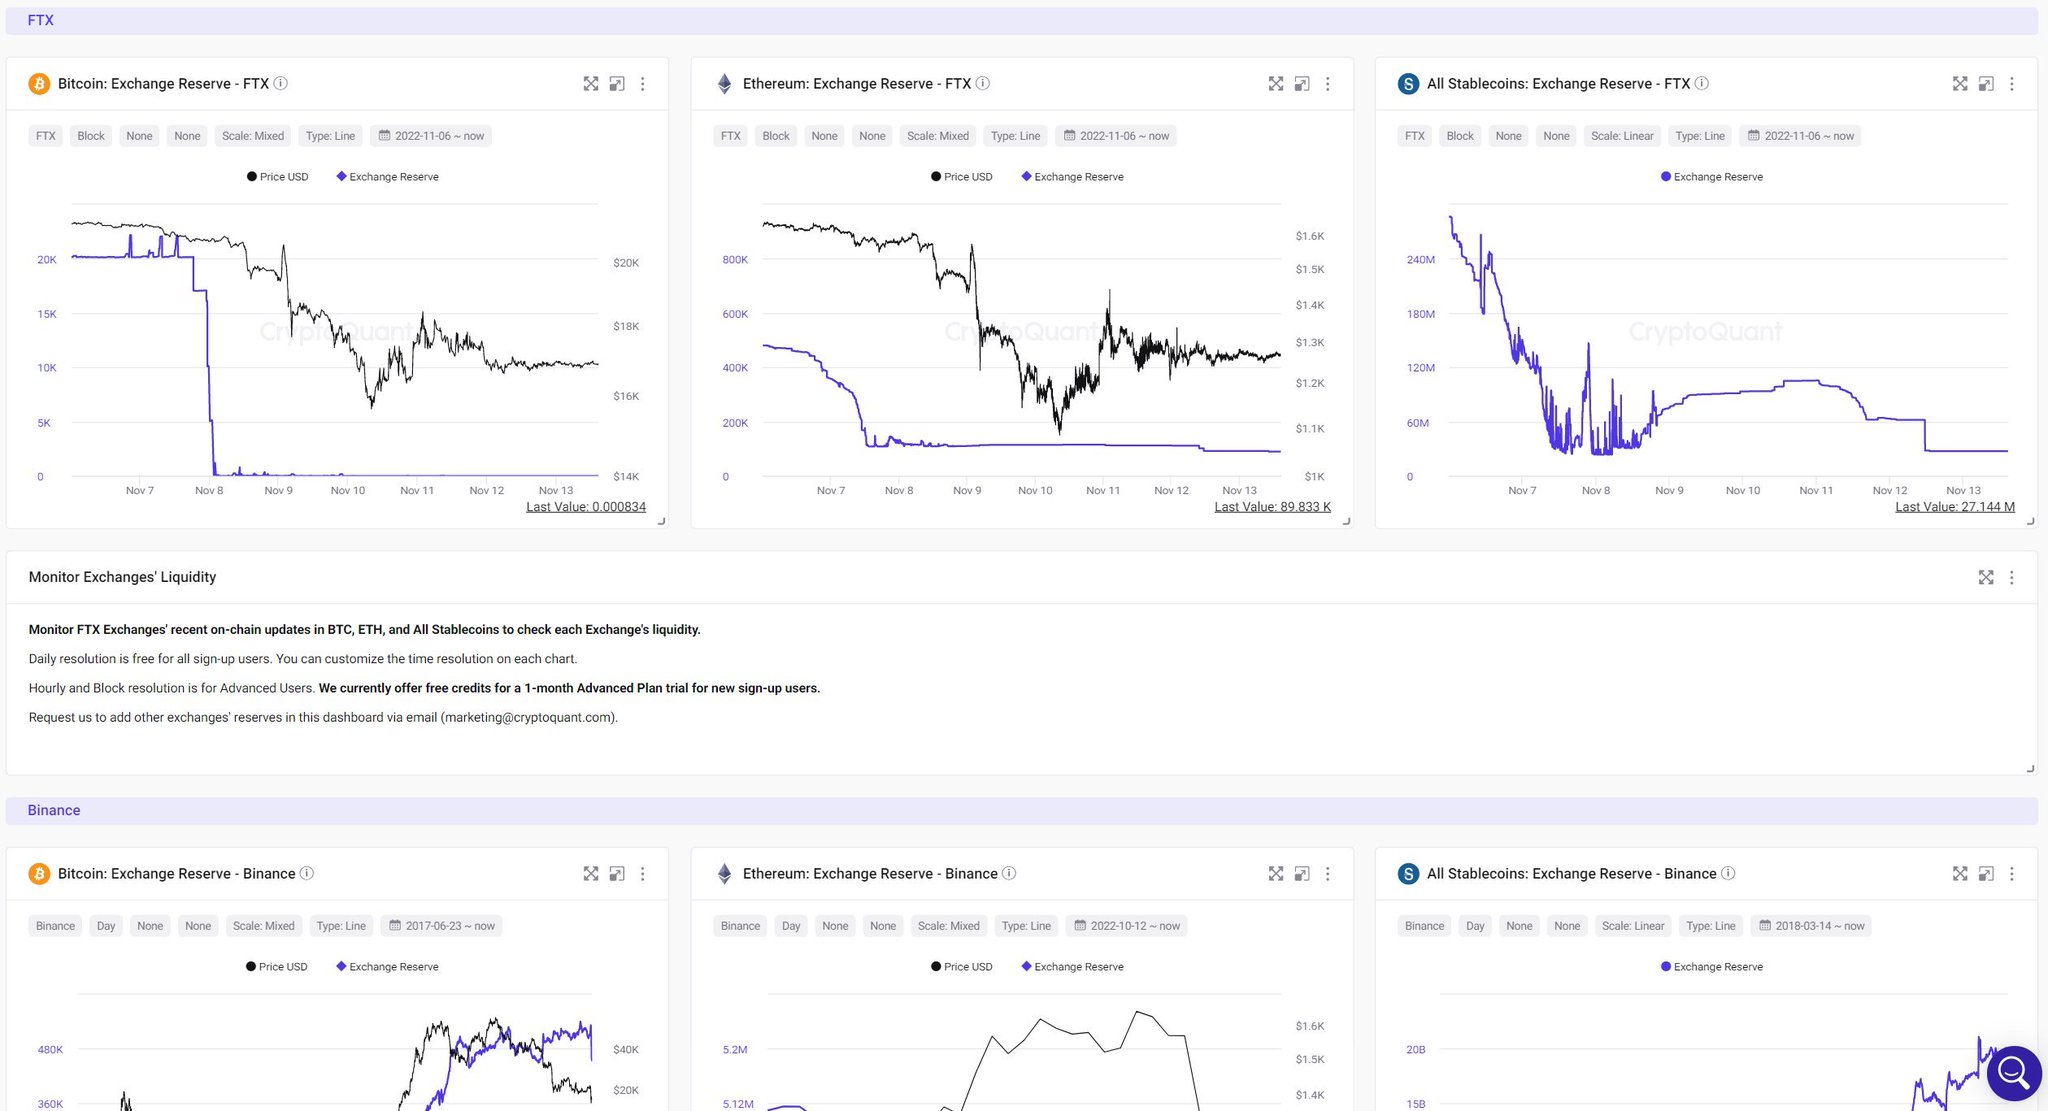
Task: Click the info icon beside Bitcoin Exchange Reserve - FTX
Action: (281, 84)
